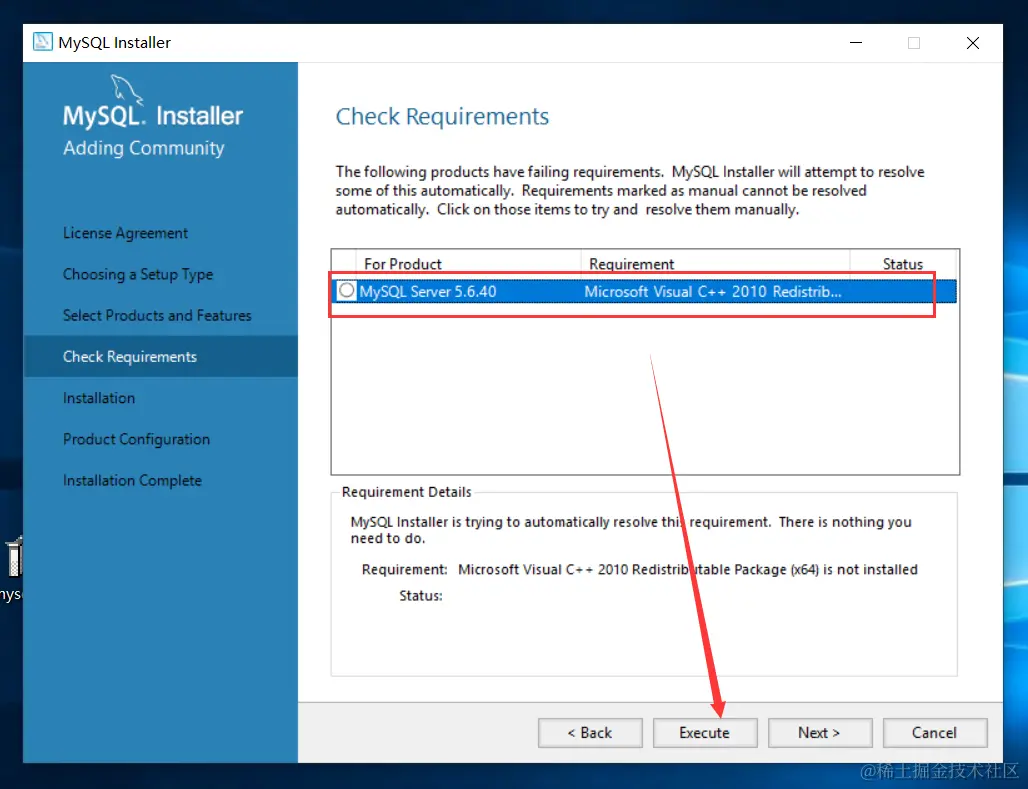This screenshot has height=789, width=1028.
Task: Close the MySQL Installer window
Action: (973, 43)
